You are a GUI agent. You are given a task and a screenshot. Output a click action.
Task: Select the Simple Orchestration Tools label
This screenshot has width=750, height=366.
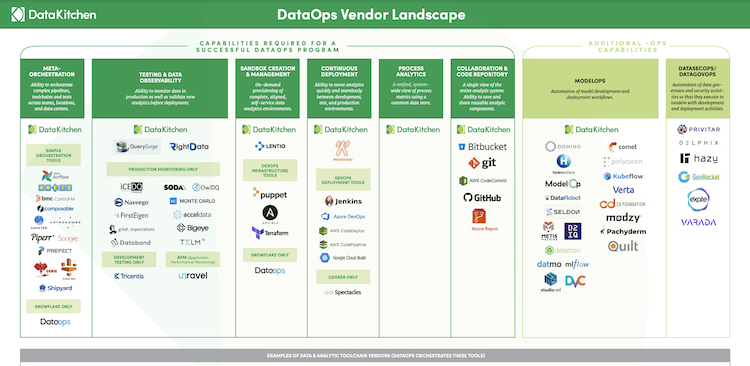tap(53, 155)
